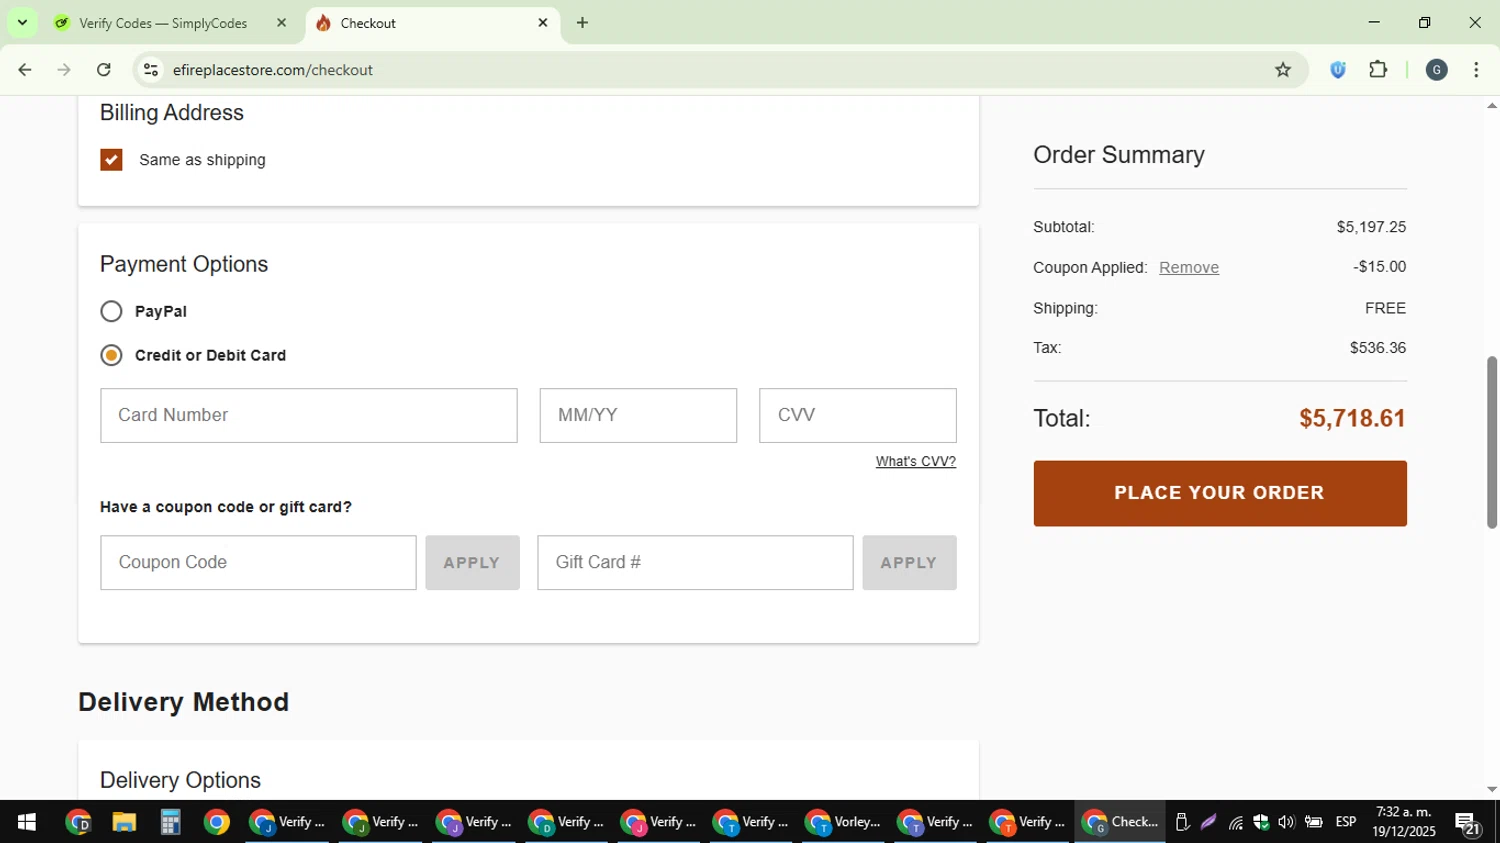The image size is (1500, 843).
Task: Click the Delivery Method heading
Action: click(184, 702)
